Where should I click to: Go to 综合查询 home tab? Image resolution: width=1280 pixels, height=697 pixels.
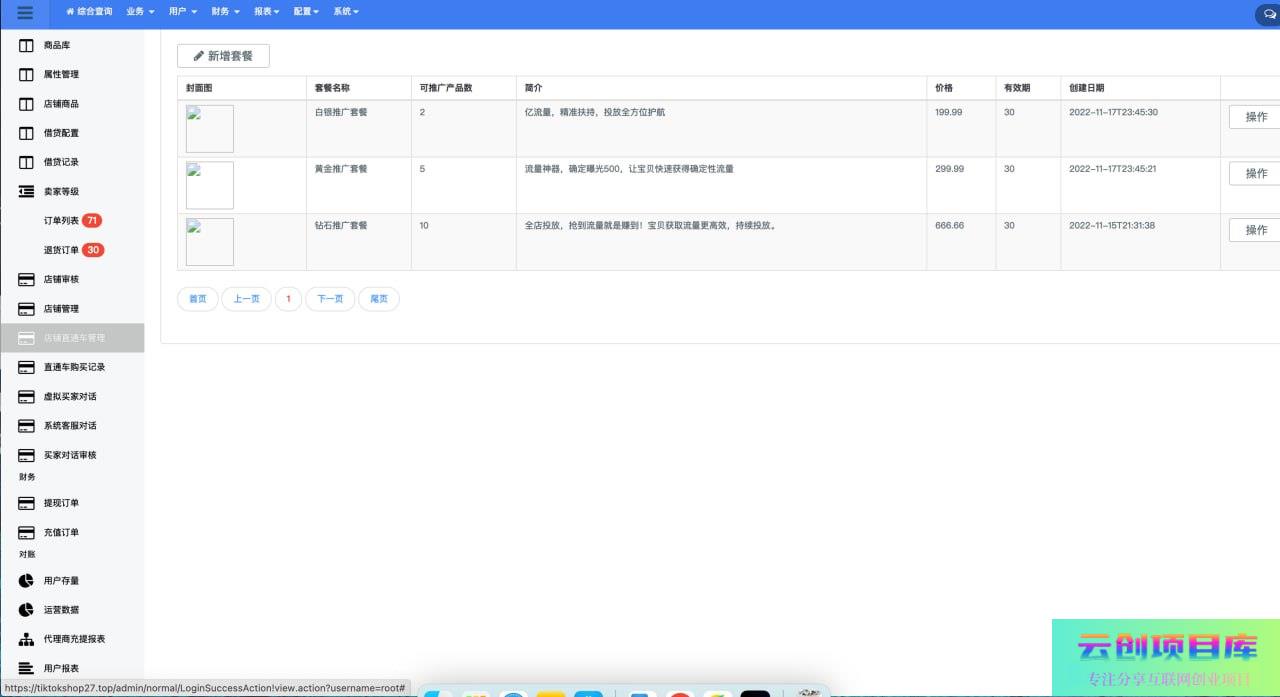tap(89, 12)
